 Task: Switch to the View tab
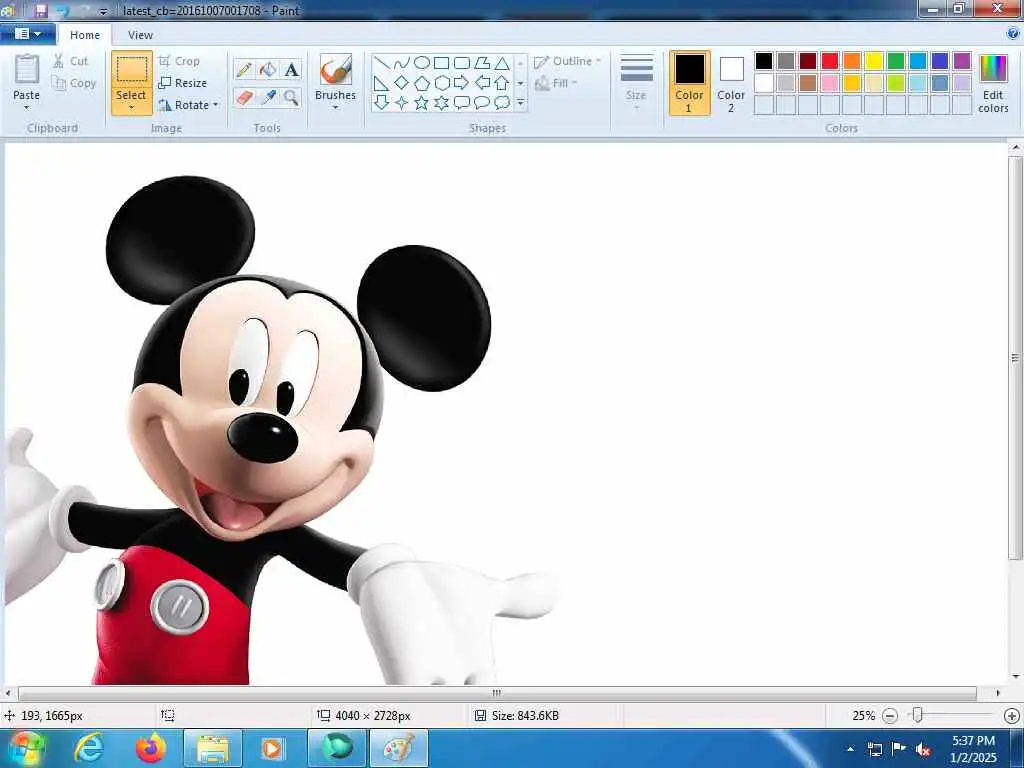[140, 35]
